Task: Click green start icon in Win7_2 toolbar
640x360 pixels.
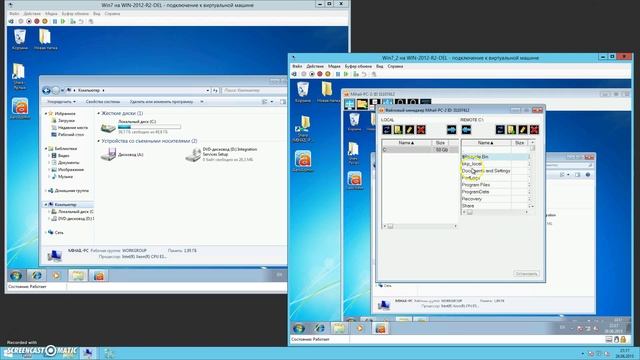Action: [x=346, y=74]
